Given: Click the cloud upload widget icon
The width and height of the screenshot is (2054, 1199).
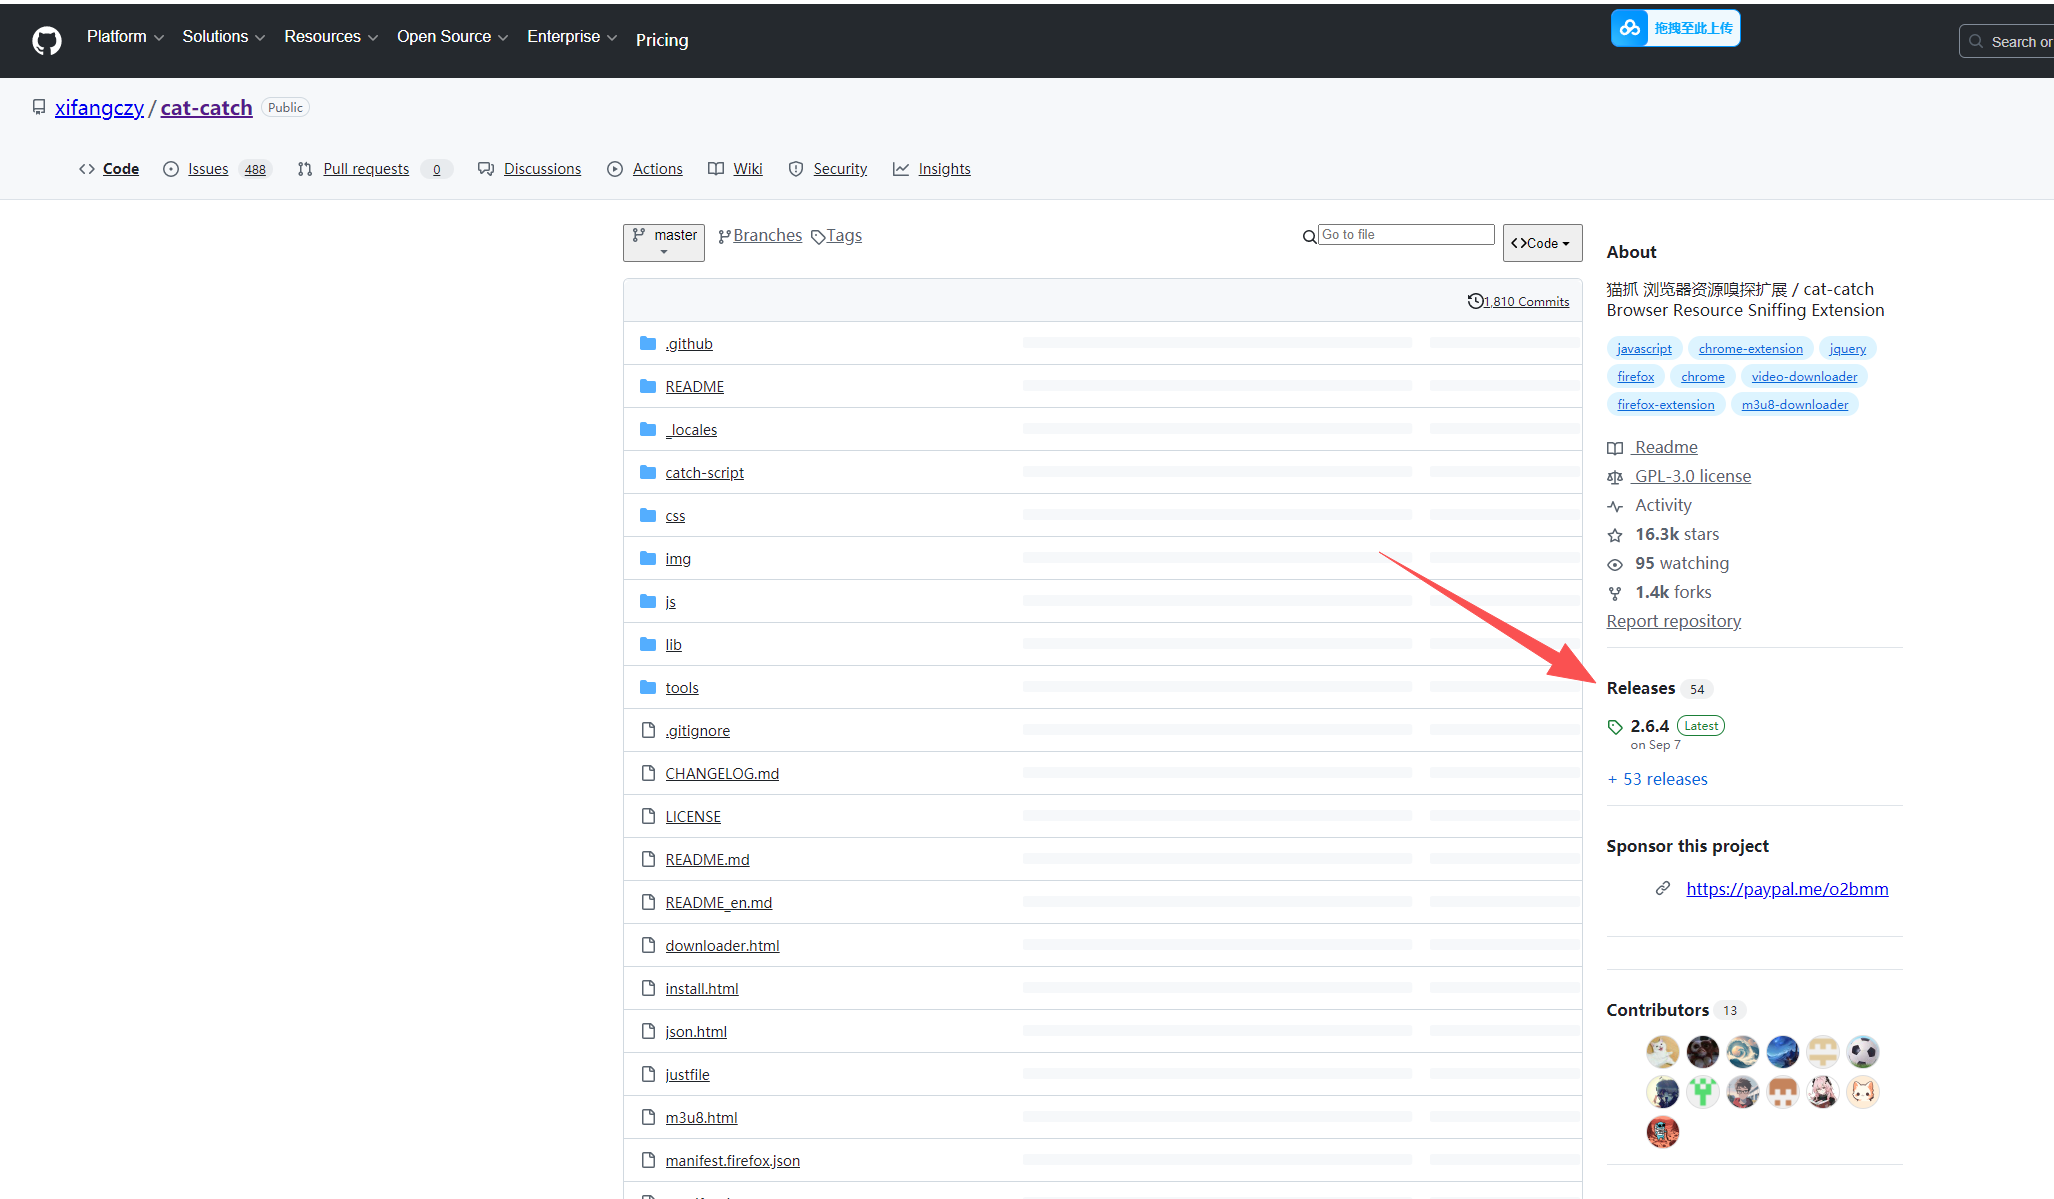Looking at the screenshot, I should (1630, 28).
